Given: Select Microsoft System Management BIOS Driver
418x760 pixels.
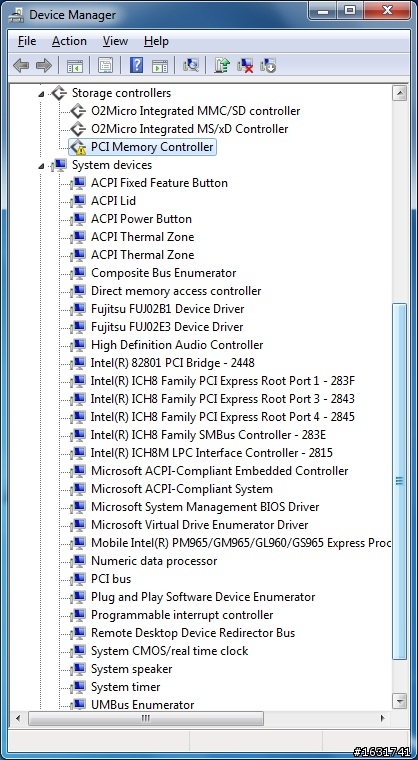Looking at the screenshot, I should pyautogui.click(x=205, y=507).
